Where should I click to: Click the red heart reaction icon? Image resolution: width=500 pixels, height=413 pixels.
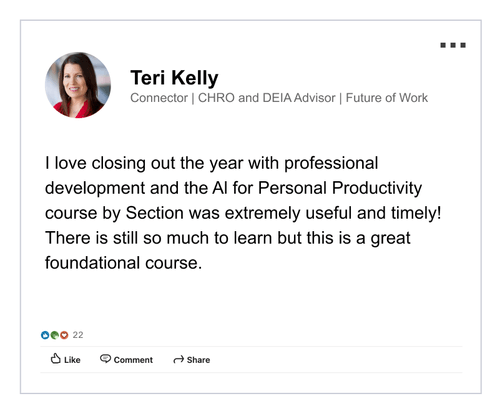pyautogui.click(x=64, y=335)
